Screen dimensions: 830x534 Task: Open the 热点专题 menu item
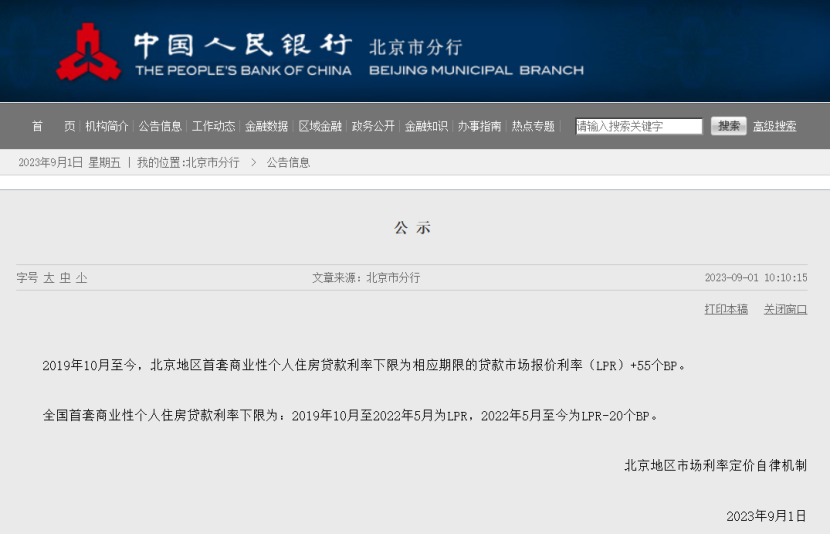tap(533, 126)
